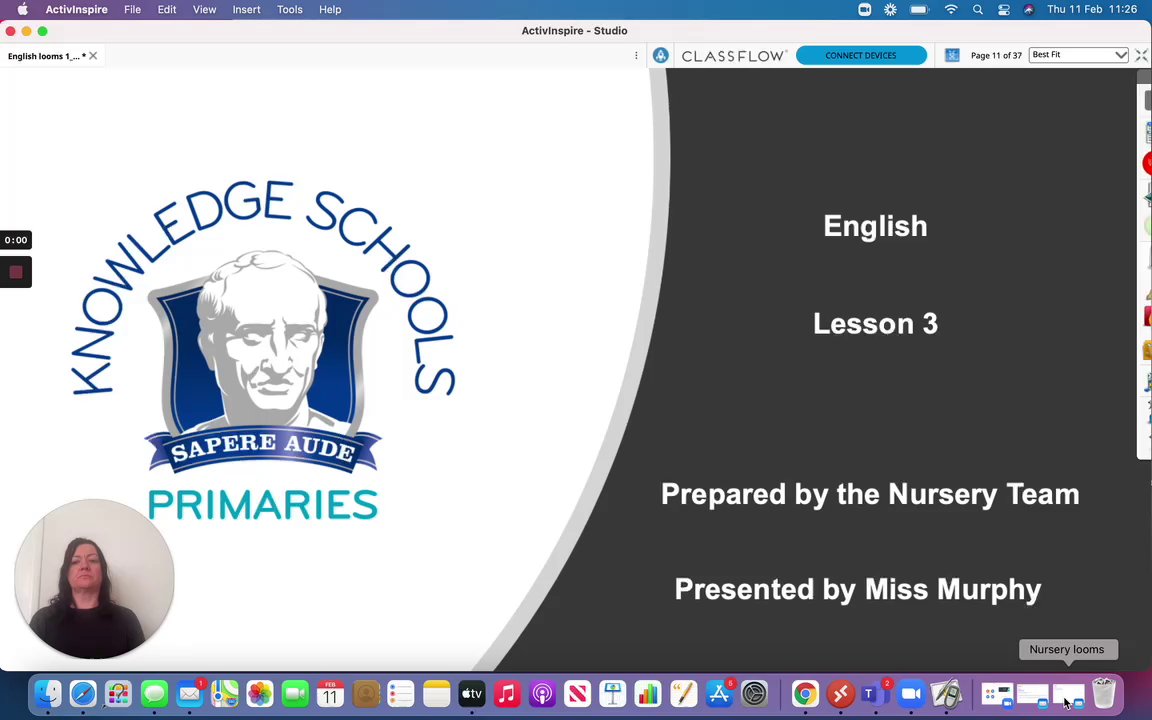The height and width of the screenshot is (720, 1152).
Task: Click the Zoom camera menu bar icon
Action: pos(865,10)
